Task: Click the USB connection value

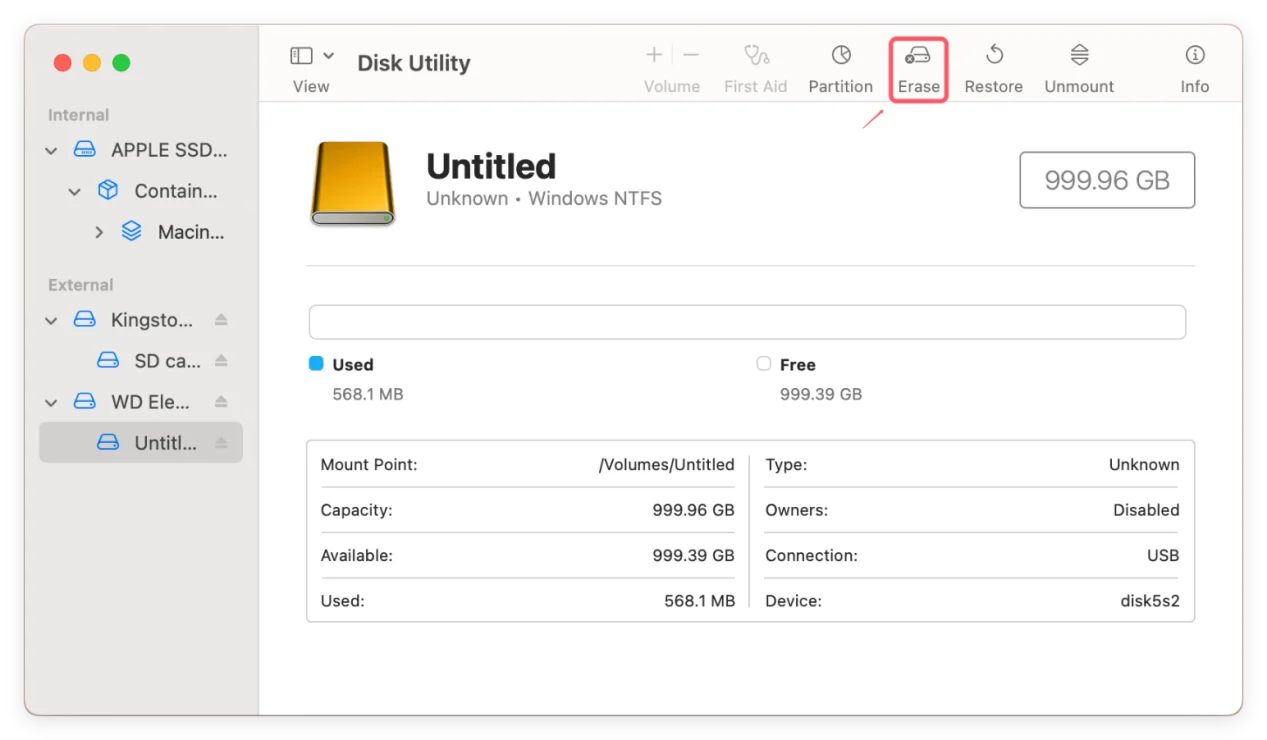Action: tap(1163, 555)
